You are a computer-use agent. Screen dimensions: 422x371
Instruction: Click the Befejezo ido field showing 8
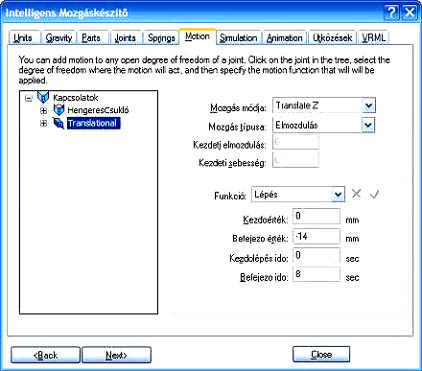click(316, 274)
